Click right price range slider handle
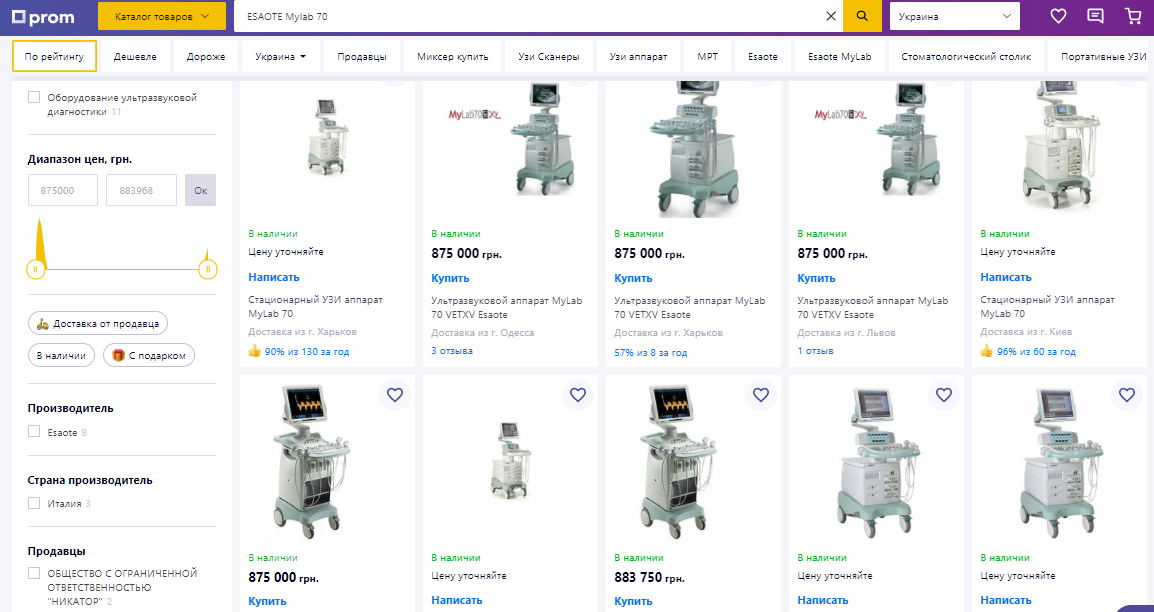 click(208, 269)
